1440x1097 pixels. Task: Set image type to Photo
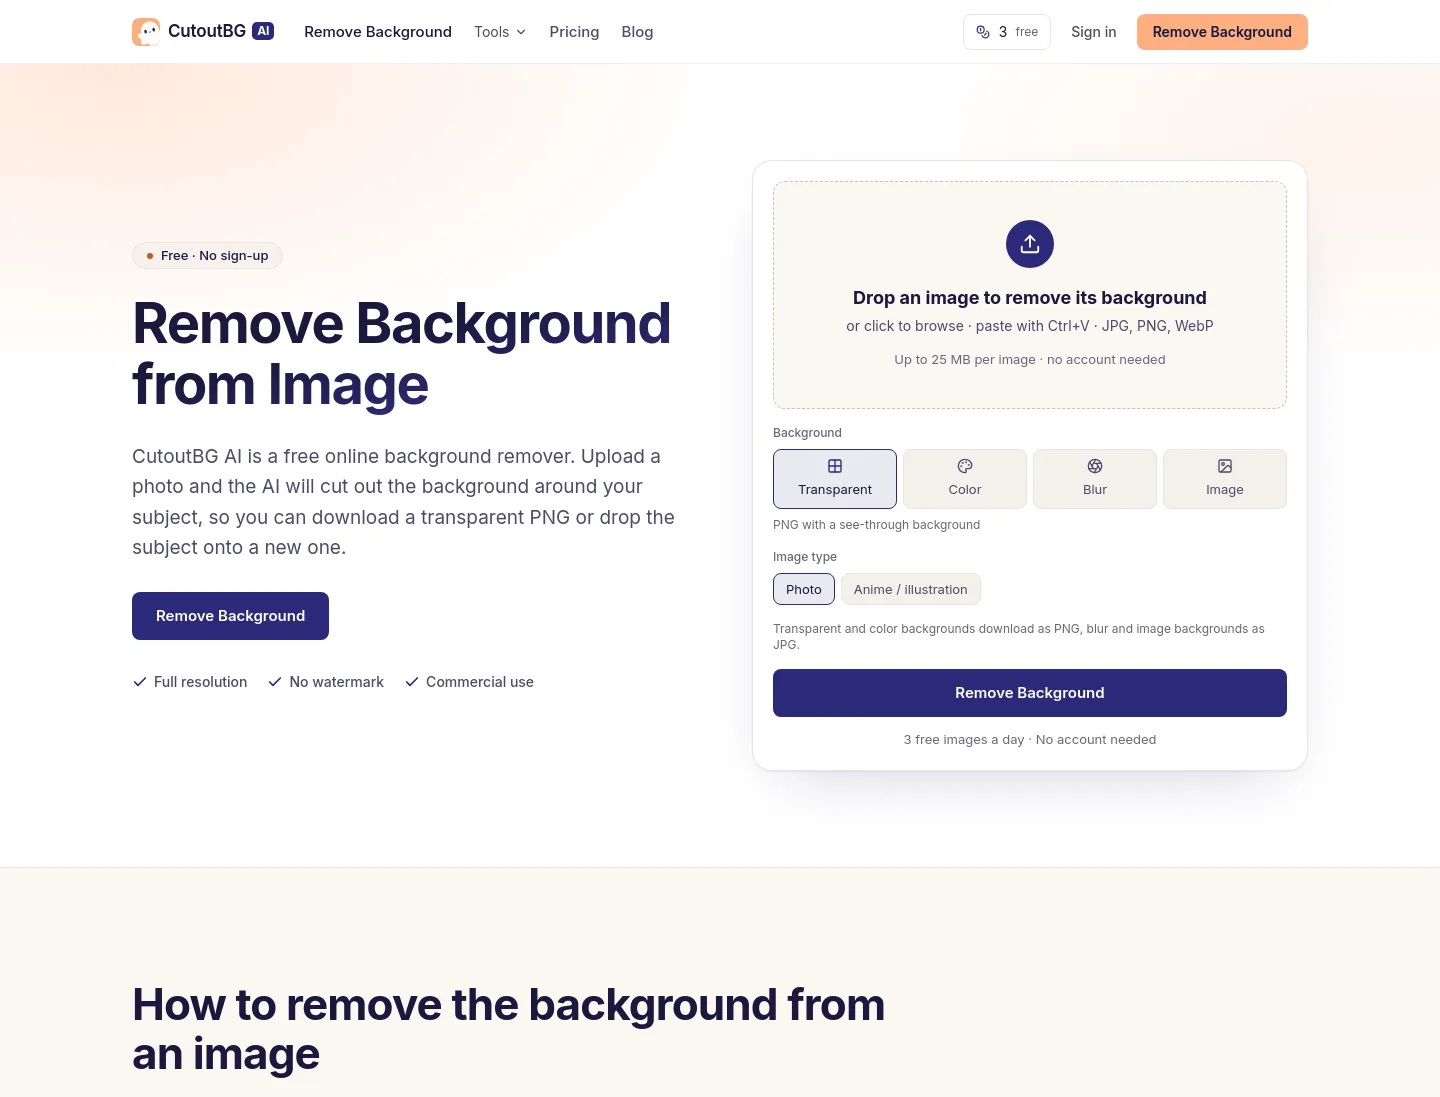click(x=804, y=589)
